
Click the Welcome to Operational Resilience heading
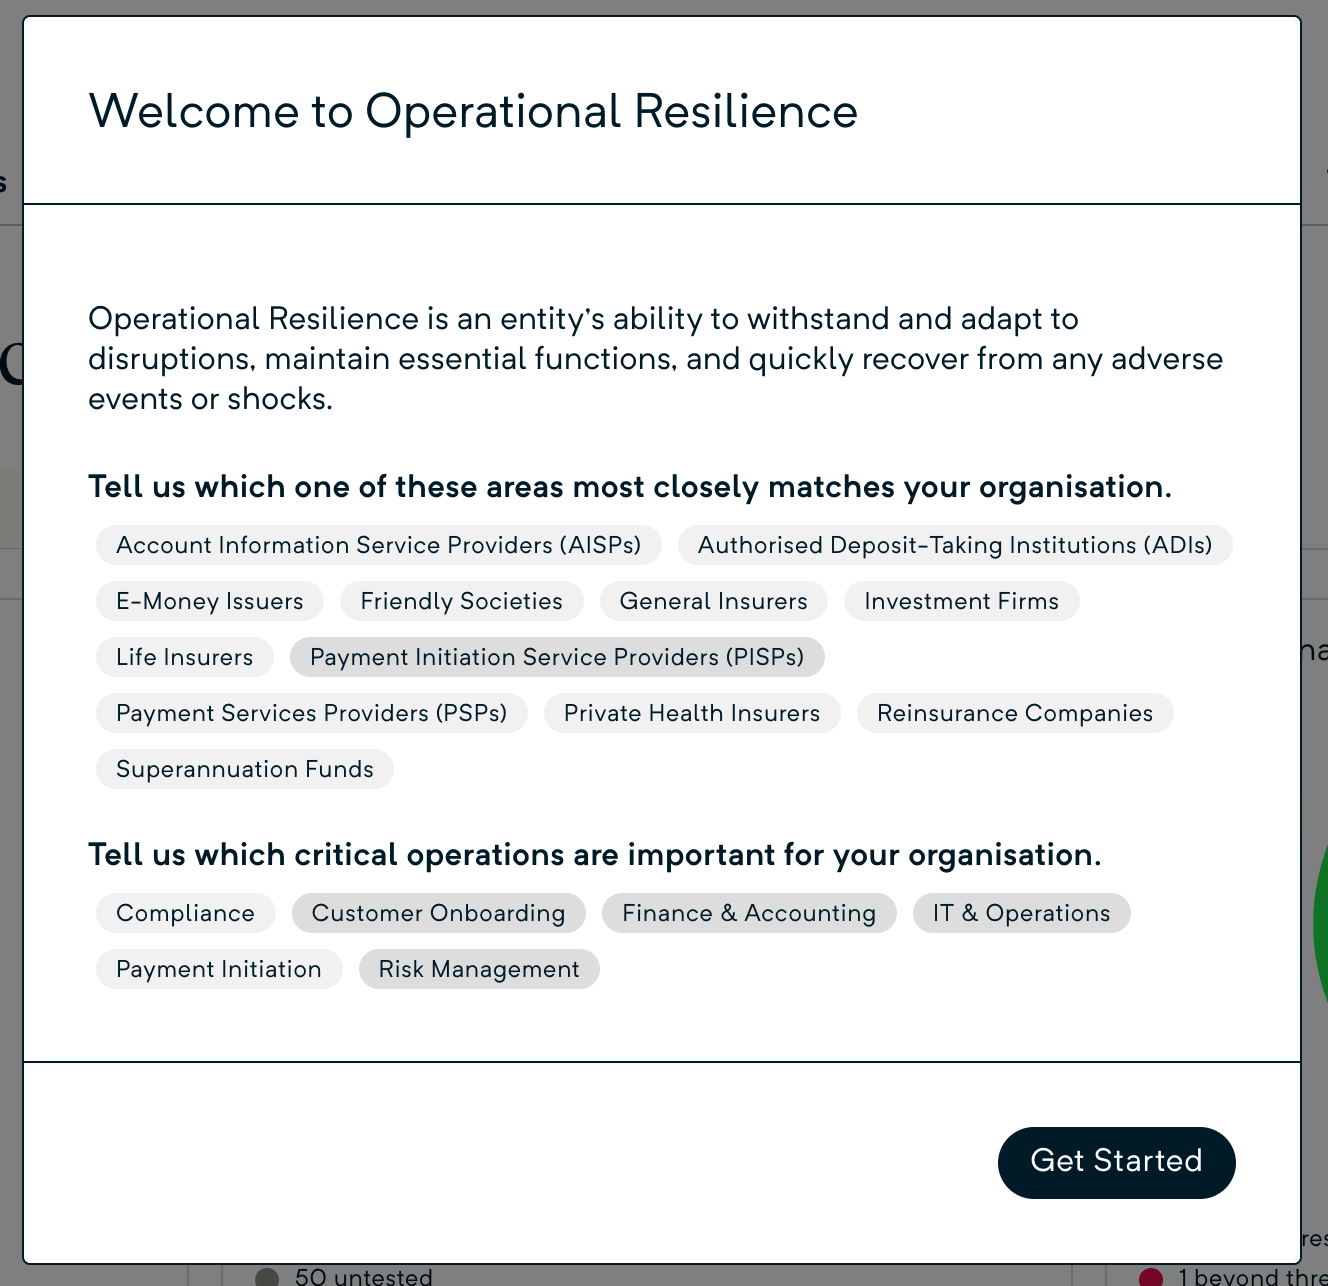coord(473,111)
